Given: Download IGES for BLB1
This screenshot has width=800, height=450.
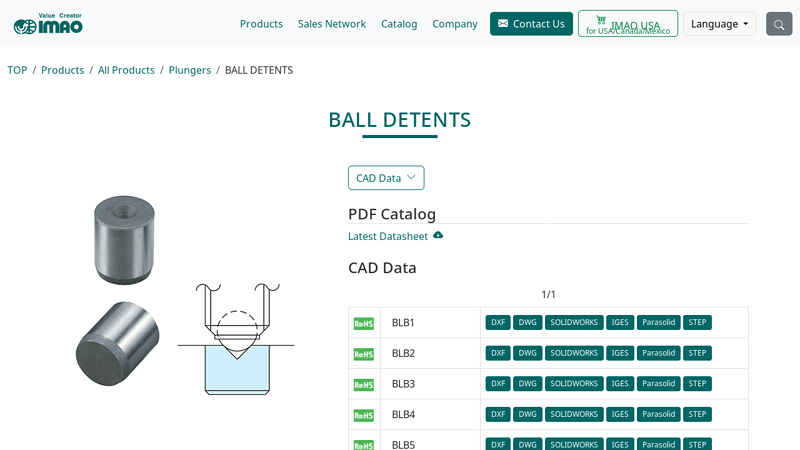Looking at the screenshot, I should [620, 322].
